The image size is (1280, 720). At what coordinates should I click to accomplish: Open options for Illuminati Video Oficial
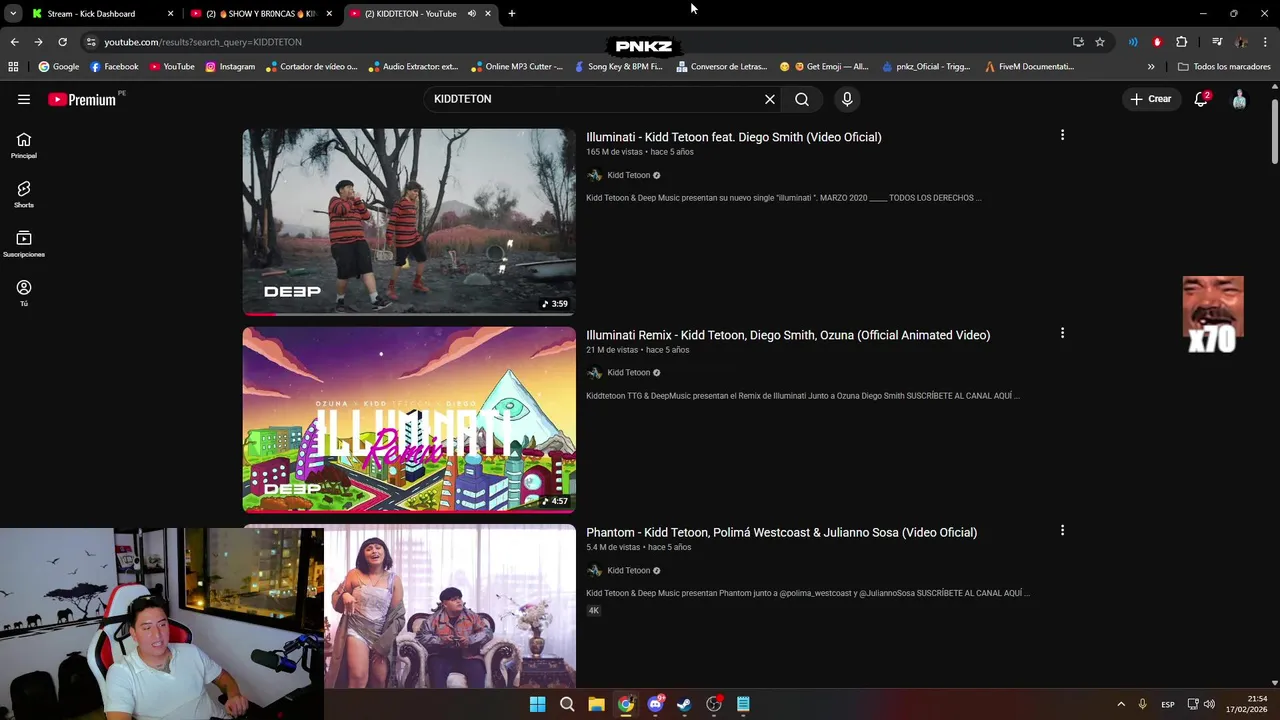[1062, 135]
